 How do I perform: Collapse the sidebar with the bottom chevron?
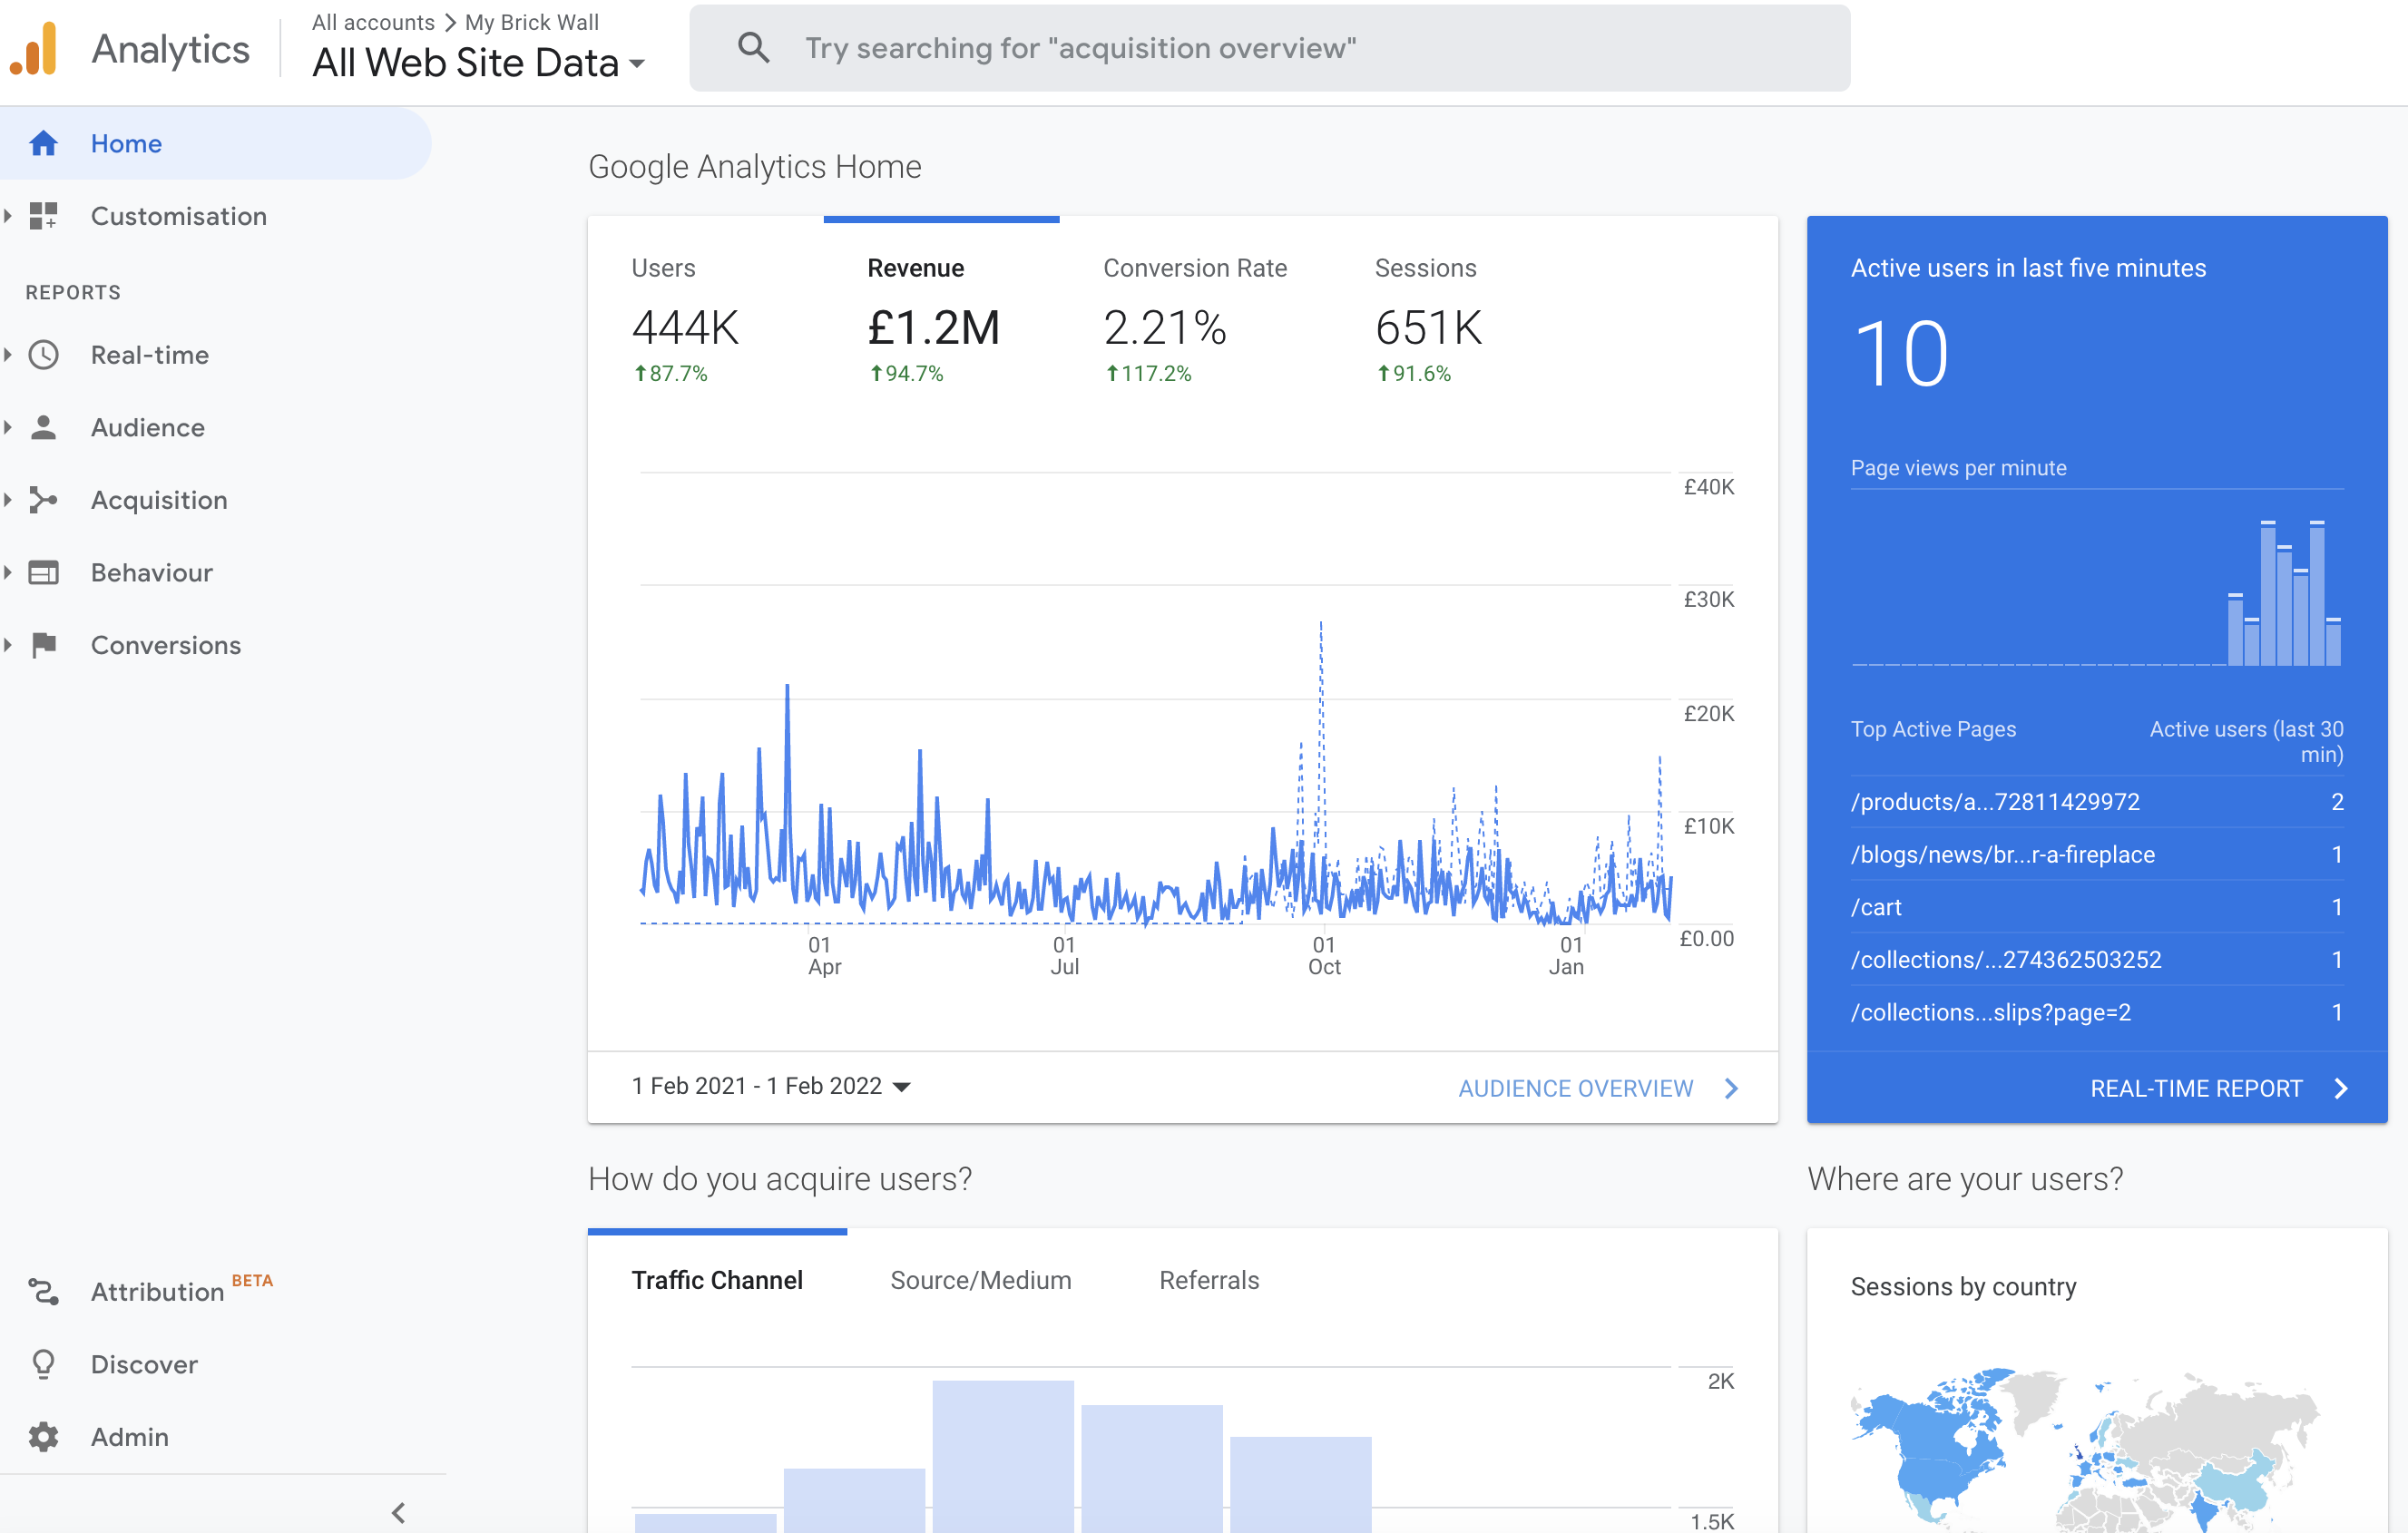[399, 1512]
